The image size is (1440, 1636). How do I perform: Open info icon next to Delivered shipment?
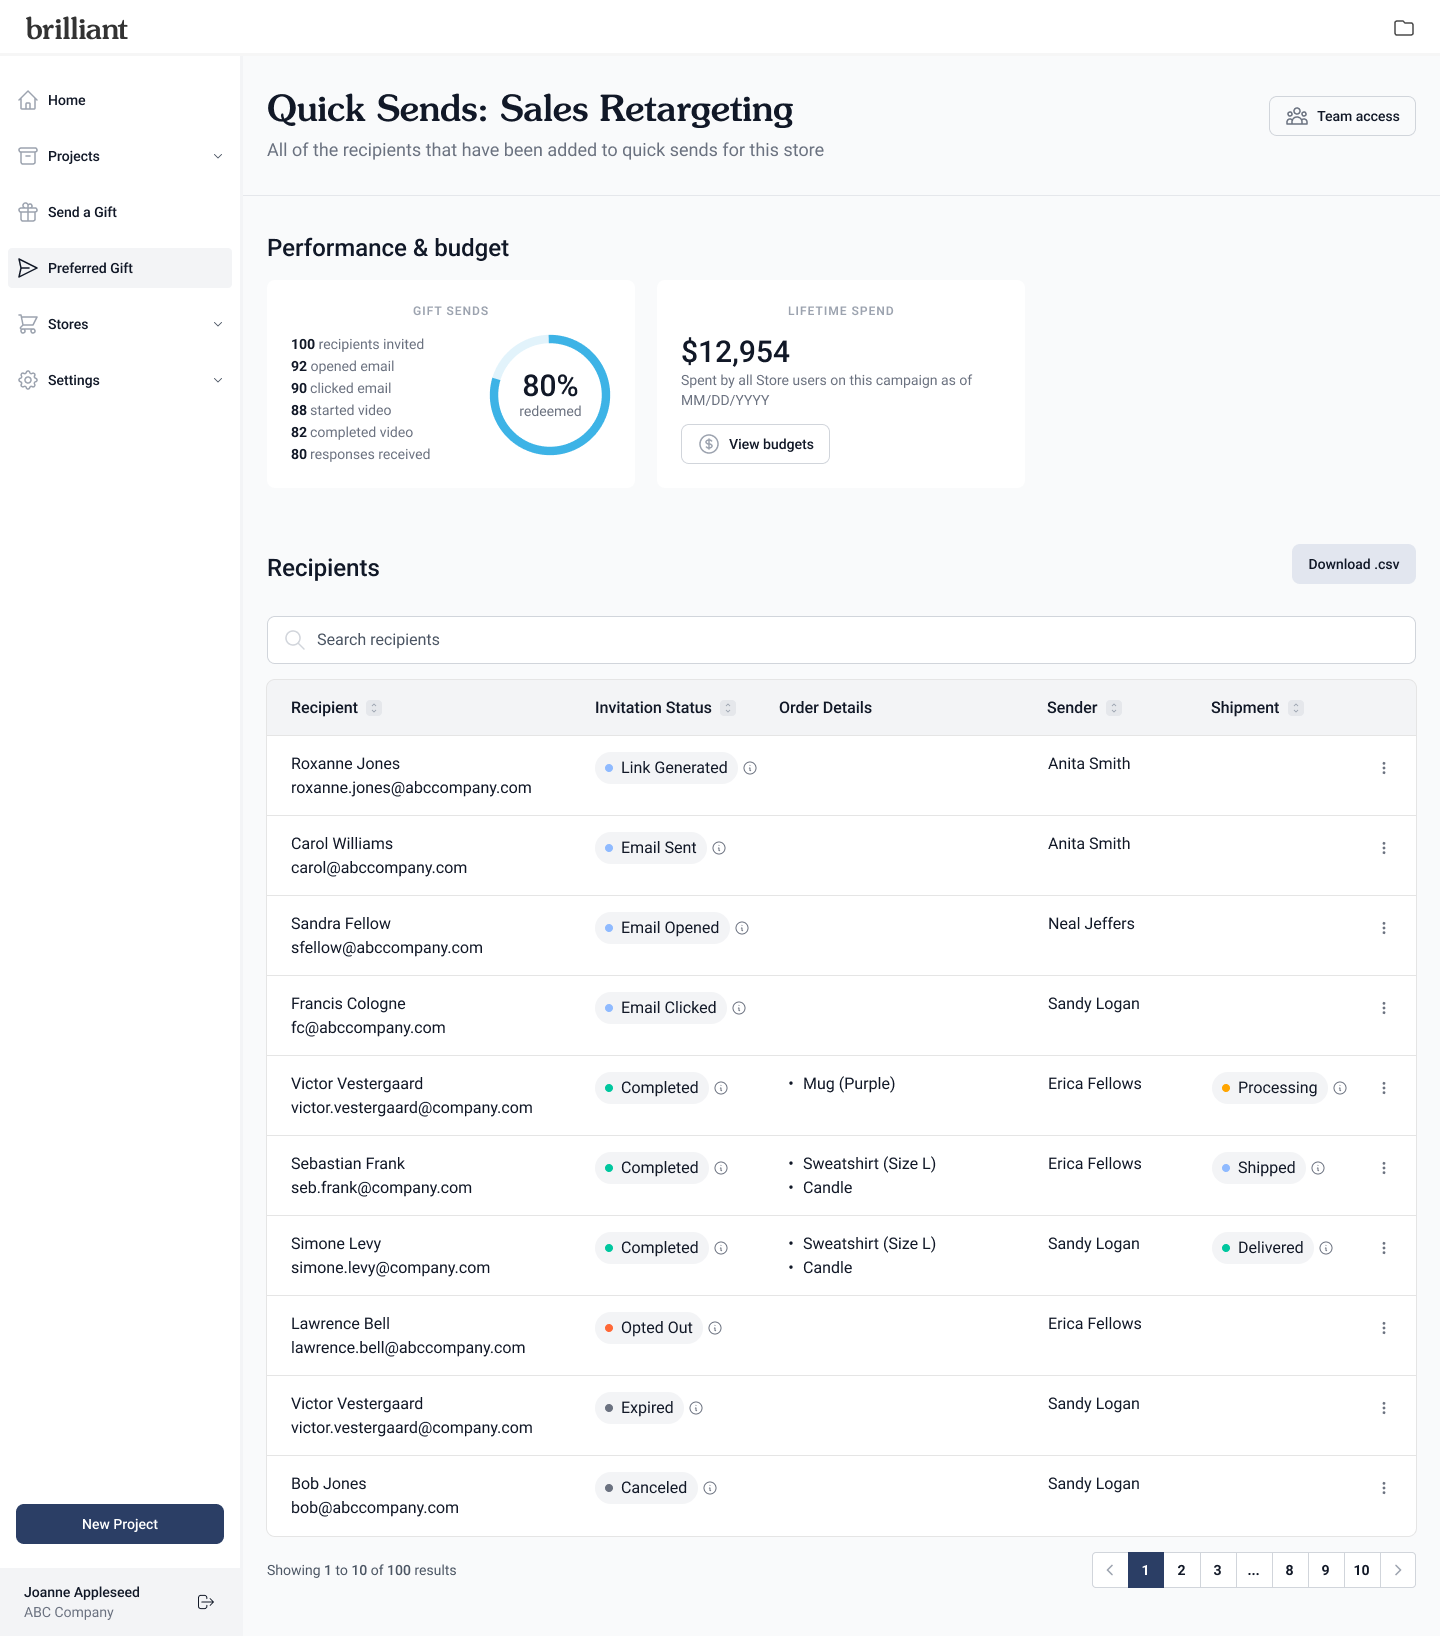coord(1326,1248)
